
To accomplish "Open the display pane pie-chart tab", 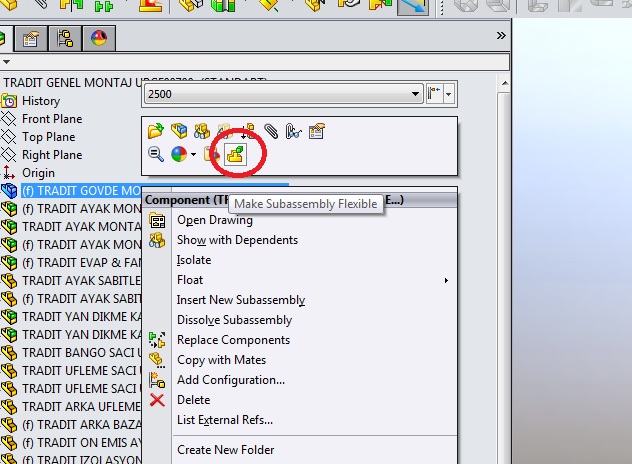I will (x=98, y=39).
